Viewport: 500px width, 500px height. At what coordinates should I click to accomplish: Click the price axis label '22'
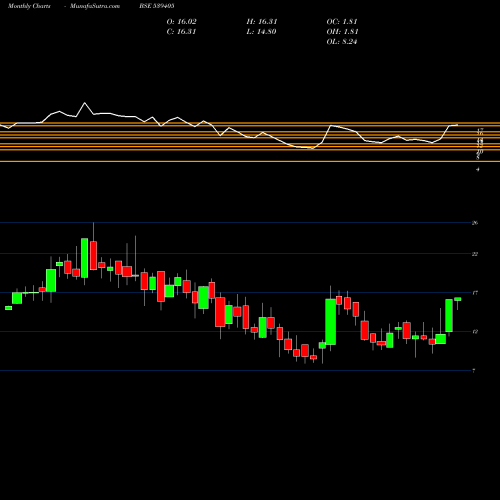click(x=475, y=254)
